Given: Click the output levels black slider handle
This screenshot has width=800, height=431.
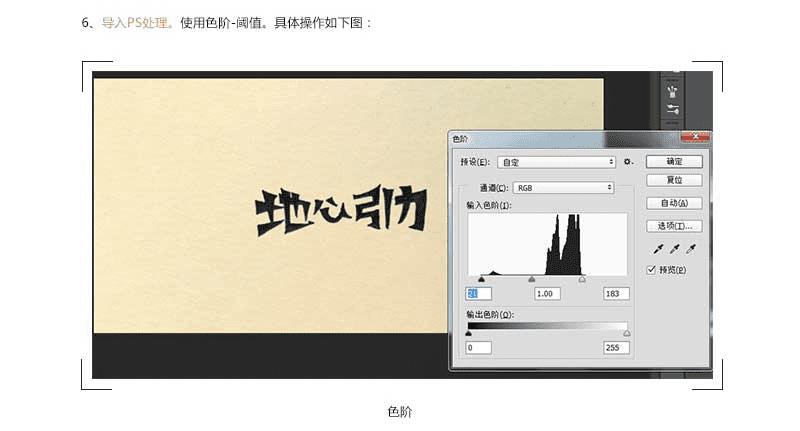Looking at the screenshot, I should [468, 334].
